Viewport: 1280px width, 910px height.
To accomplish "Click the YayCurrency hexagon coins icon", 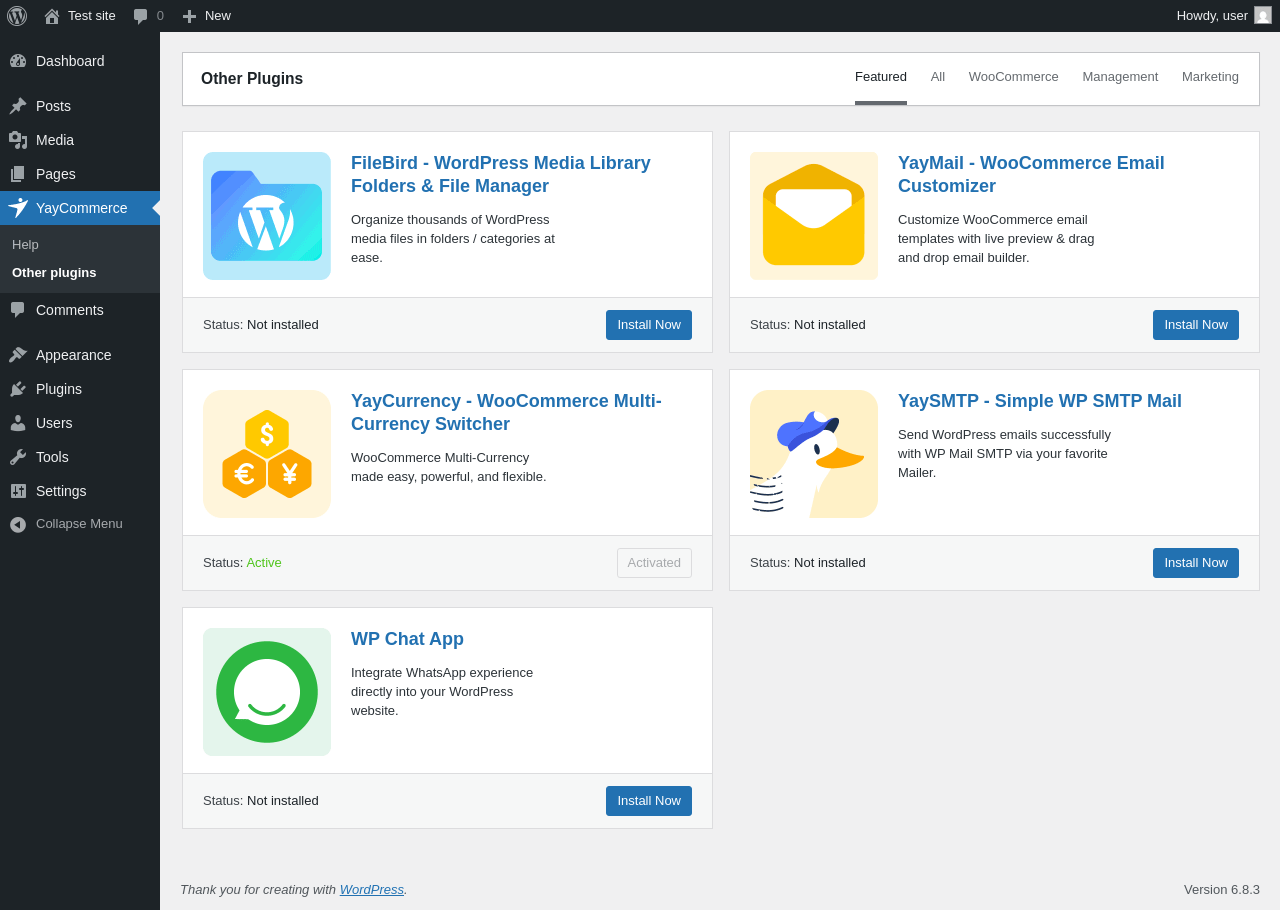I will pos(267,454).
